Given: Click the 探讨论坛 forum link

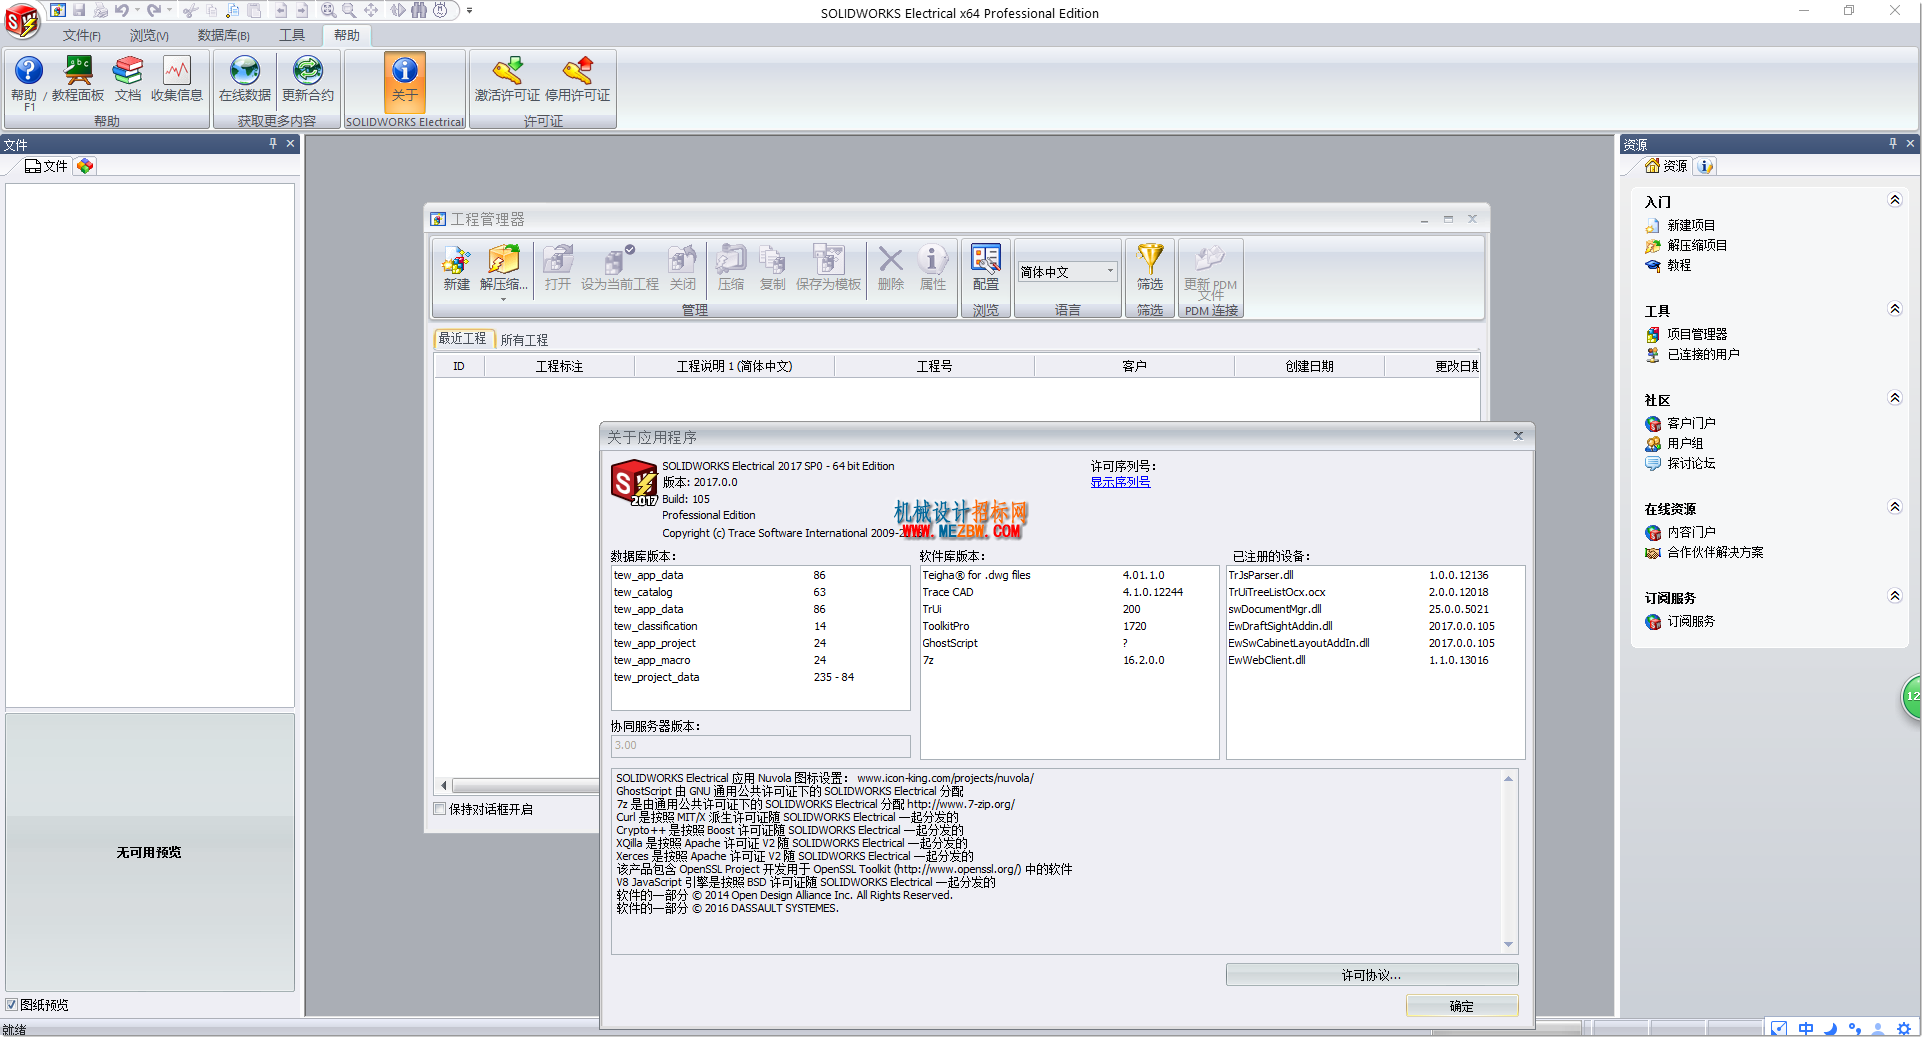Looking at the screenshot, I should pyautogui.click(x=1691, y=464).
